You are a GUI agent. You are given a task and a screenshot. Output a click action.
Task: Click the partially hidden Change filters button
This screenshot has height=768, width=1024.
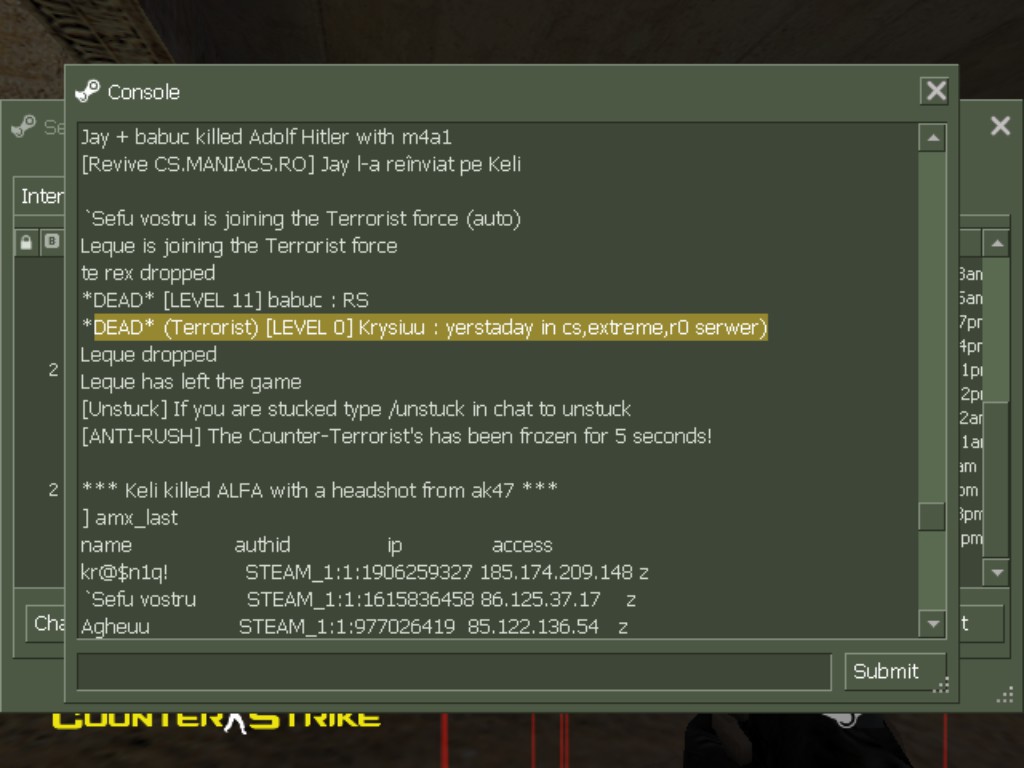point(46,624)
